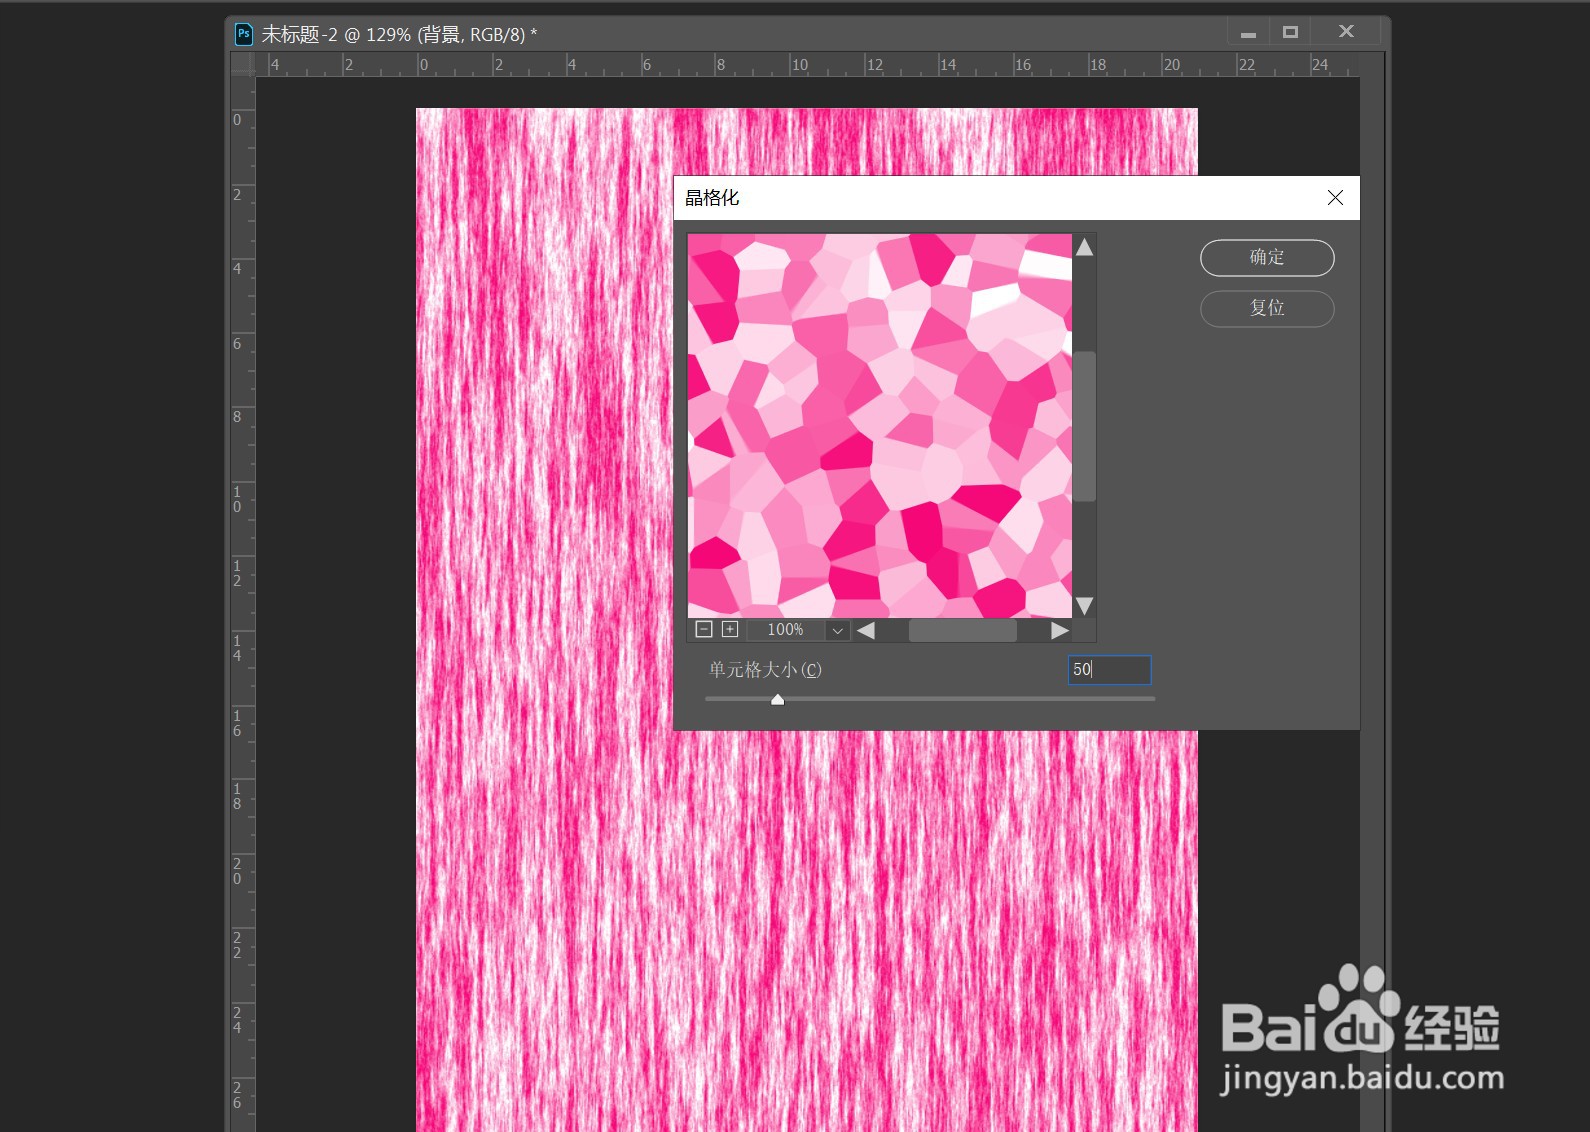Click the 单元格大小(C) label
The image size is (1590, 1132).
(765, 669)
